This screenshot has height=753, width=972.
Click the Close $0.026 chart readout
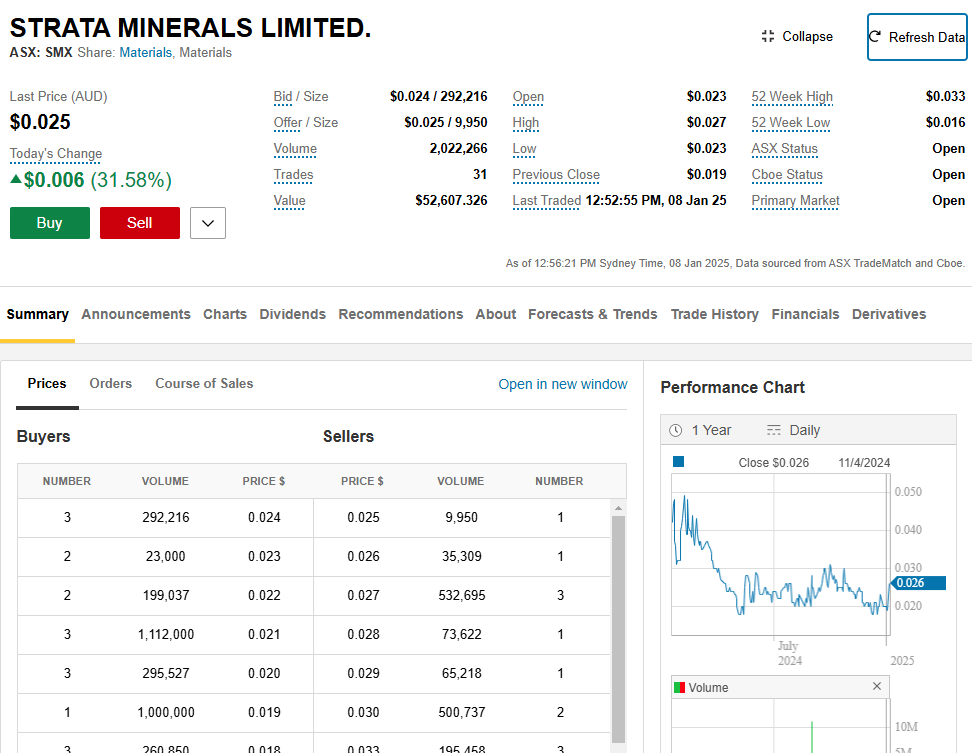(774, 463)
